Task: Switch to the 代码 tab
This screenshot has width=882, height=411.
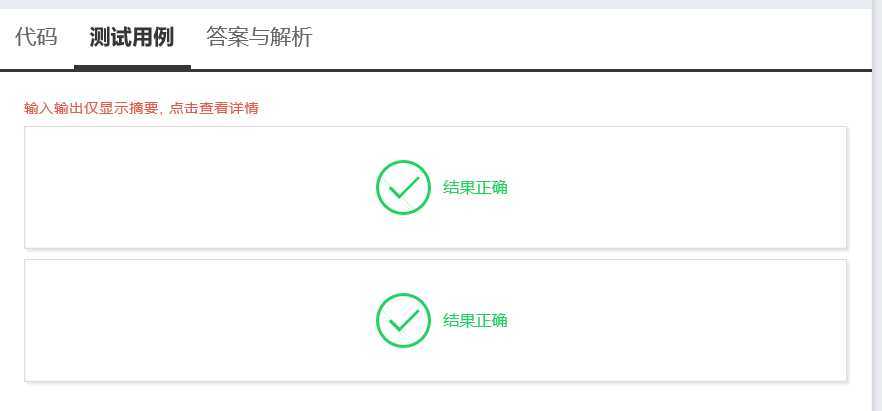Action: click(36, 37)
